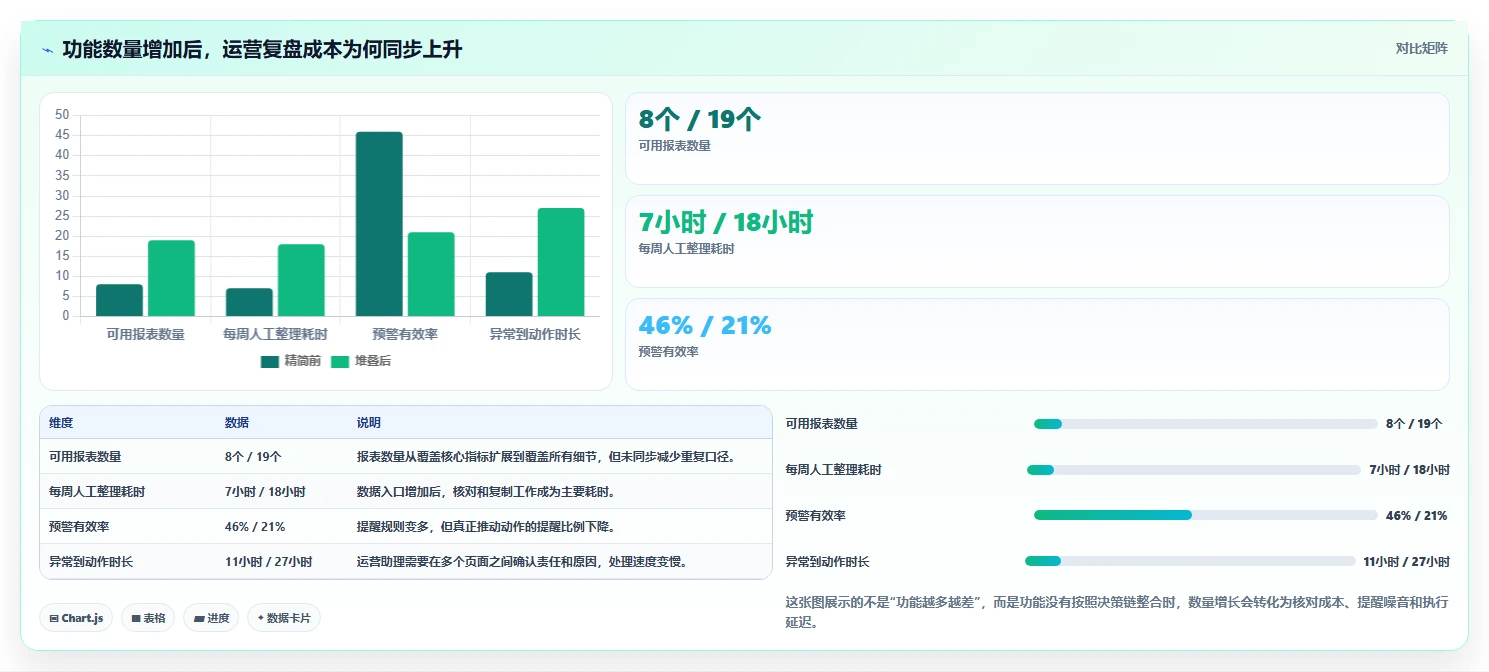Click the 预警有效率 caption under the third stat card
The width and height of the screenshot is (1489, 672).
coord(669,352)
